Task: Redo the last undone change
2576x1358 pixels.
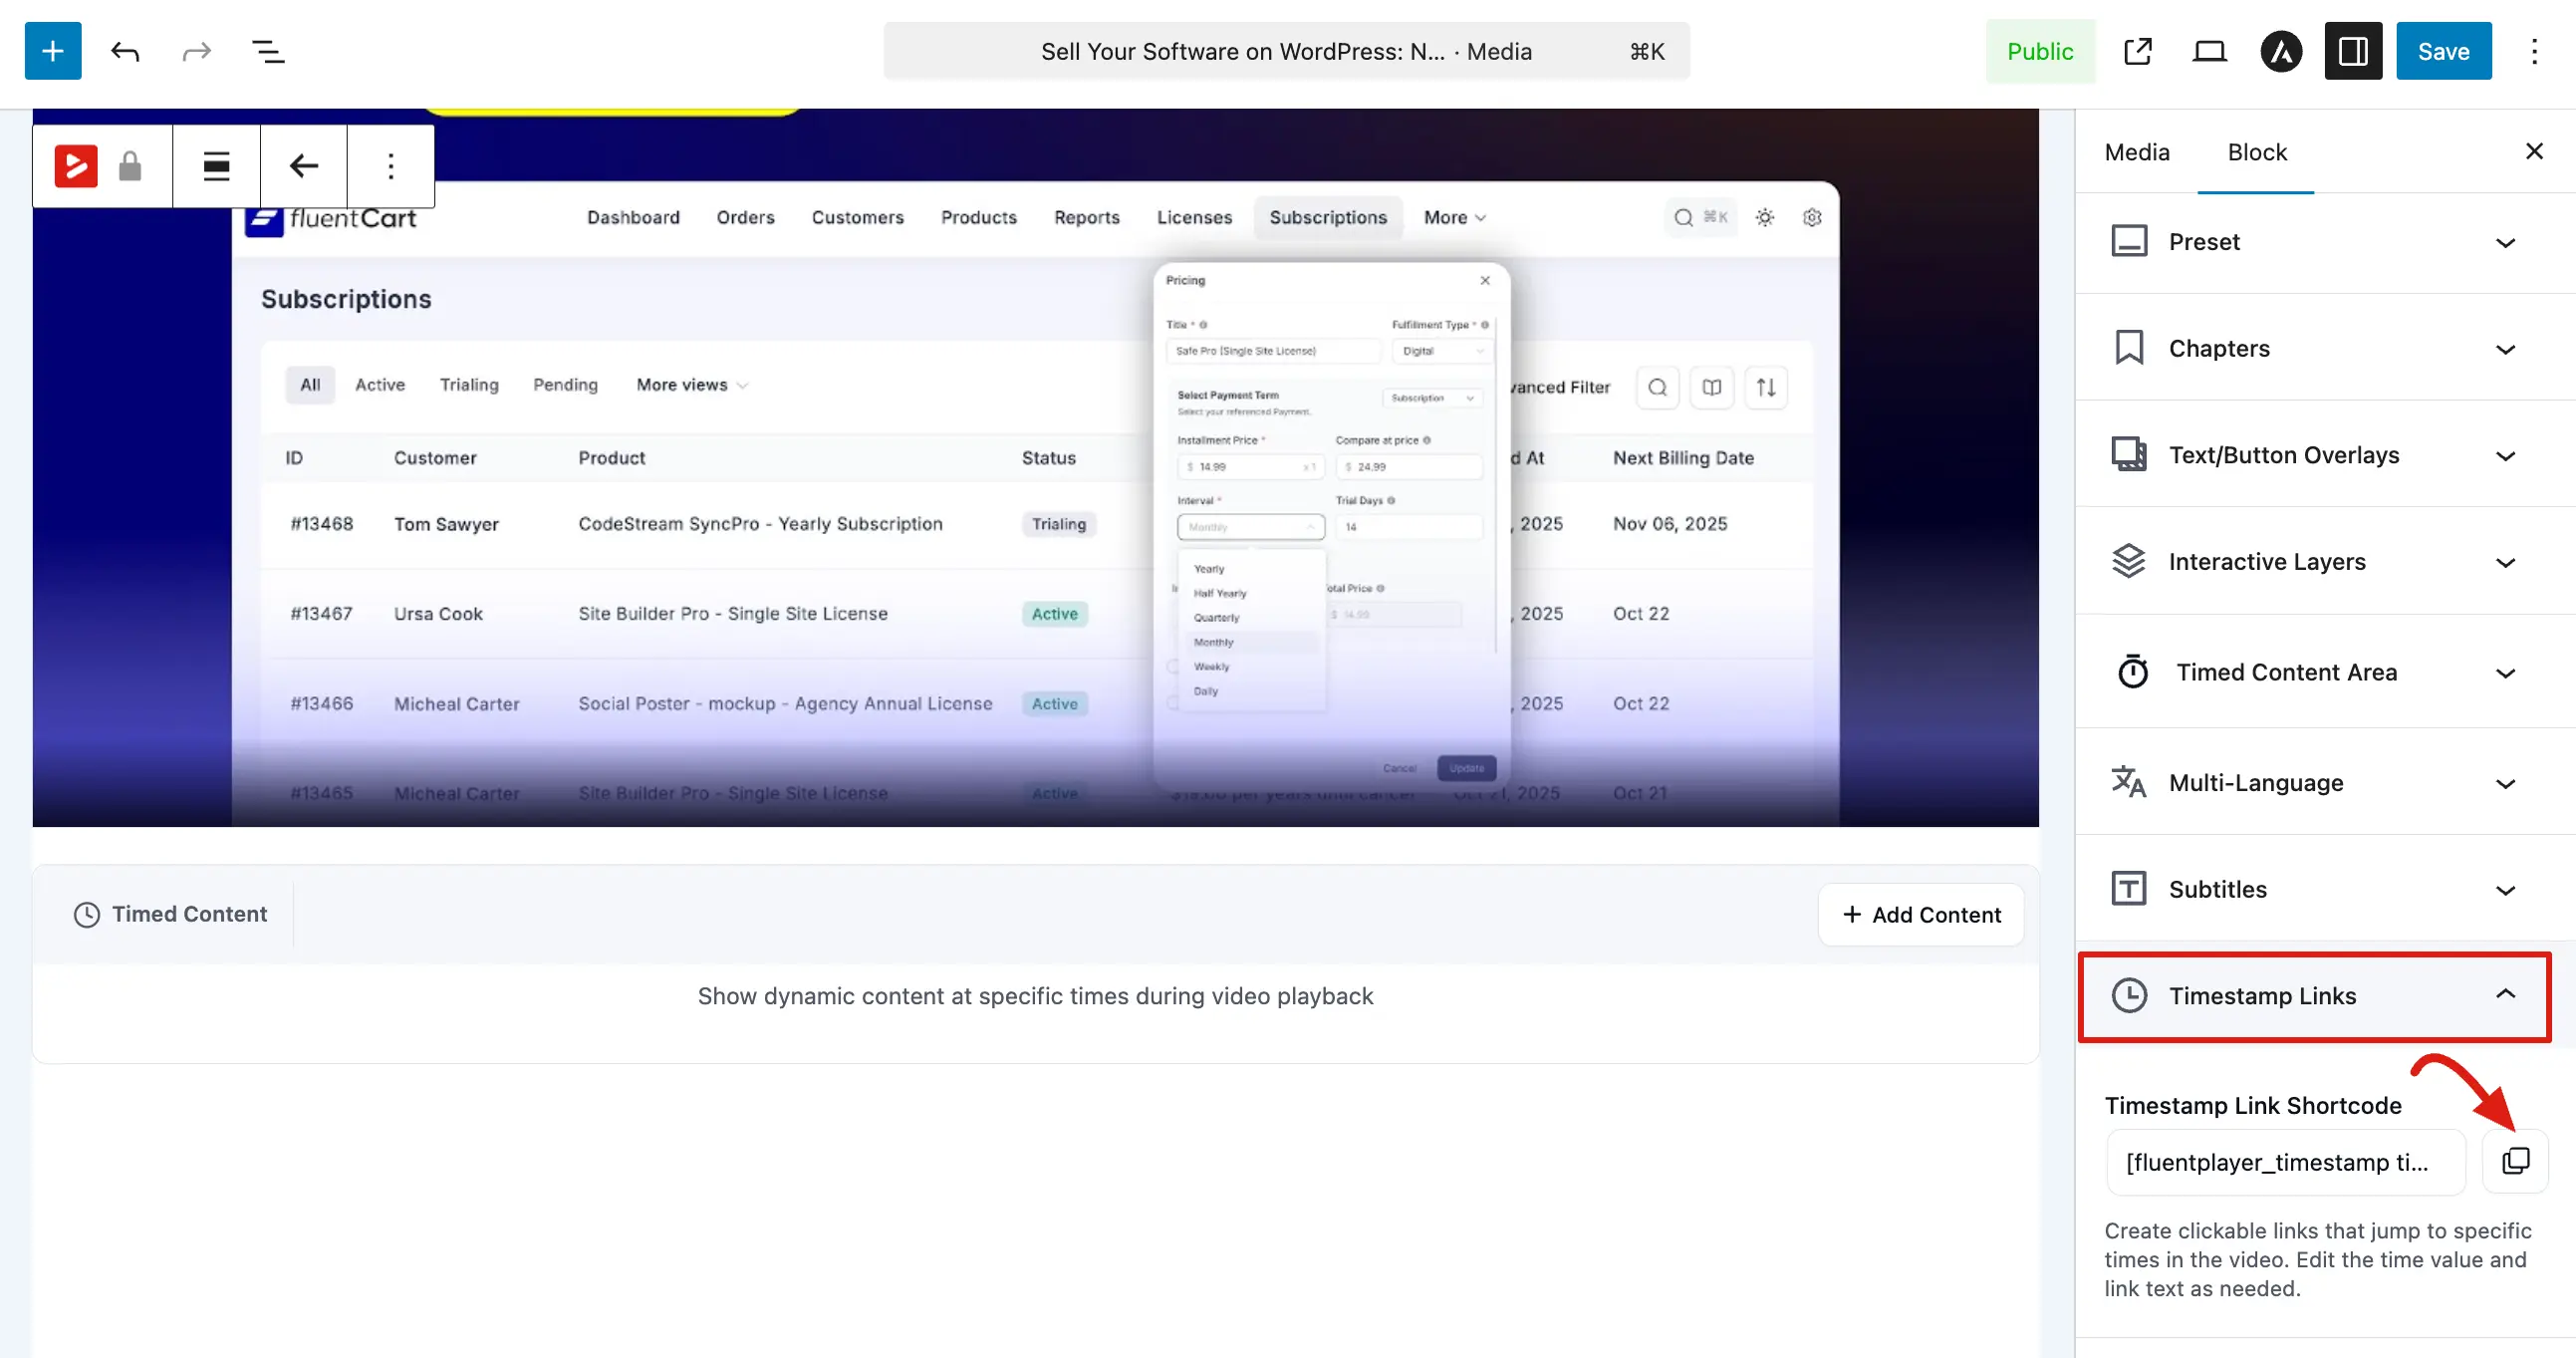Action: coord(197,51)
